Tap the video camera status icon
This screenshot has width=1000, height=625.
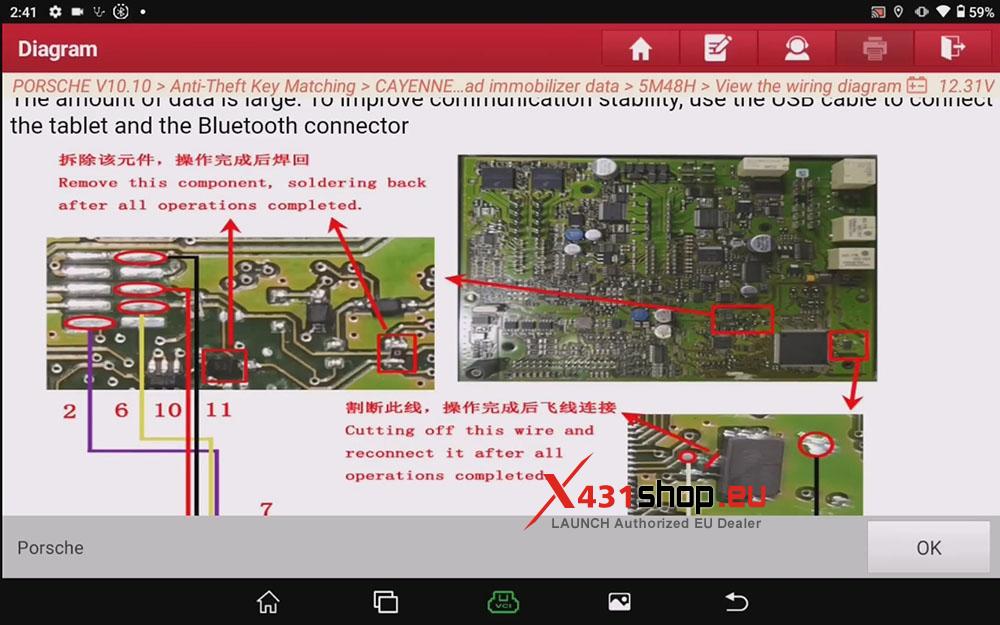pyautogui.click(x=78, y=11)
